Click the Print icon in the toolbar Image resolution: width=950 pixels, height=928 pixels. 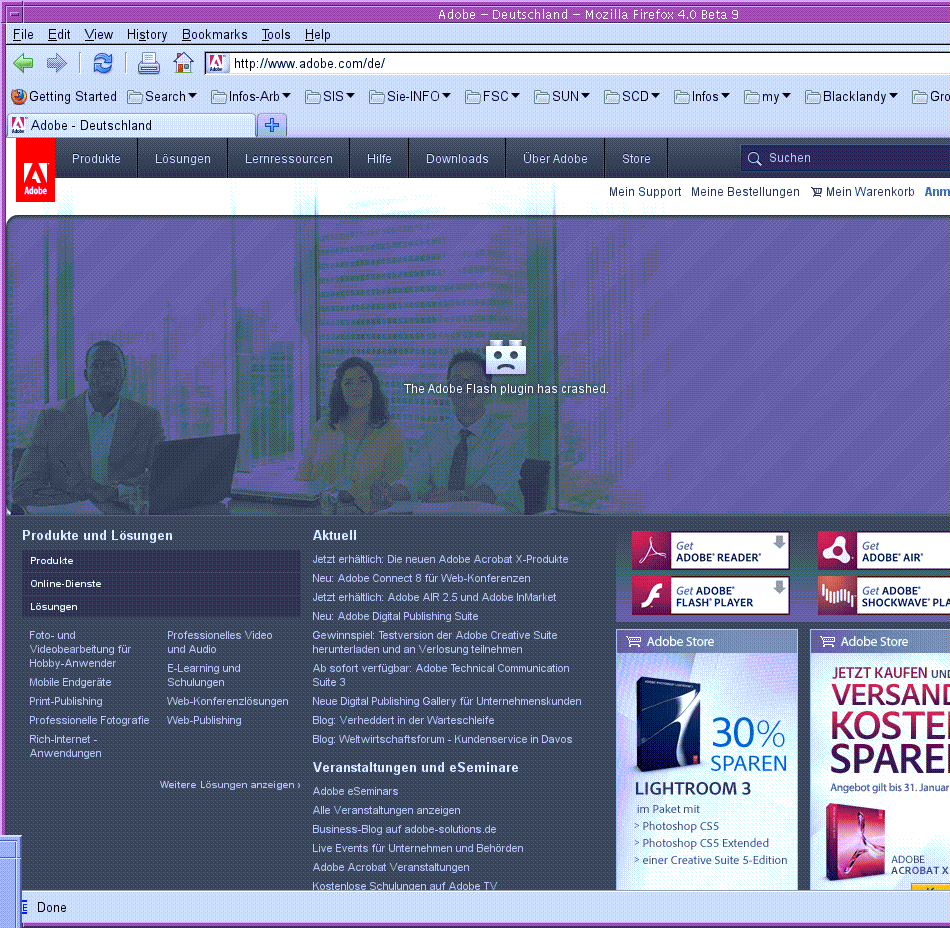click(x=148, y=63)
